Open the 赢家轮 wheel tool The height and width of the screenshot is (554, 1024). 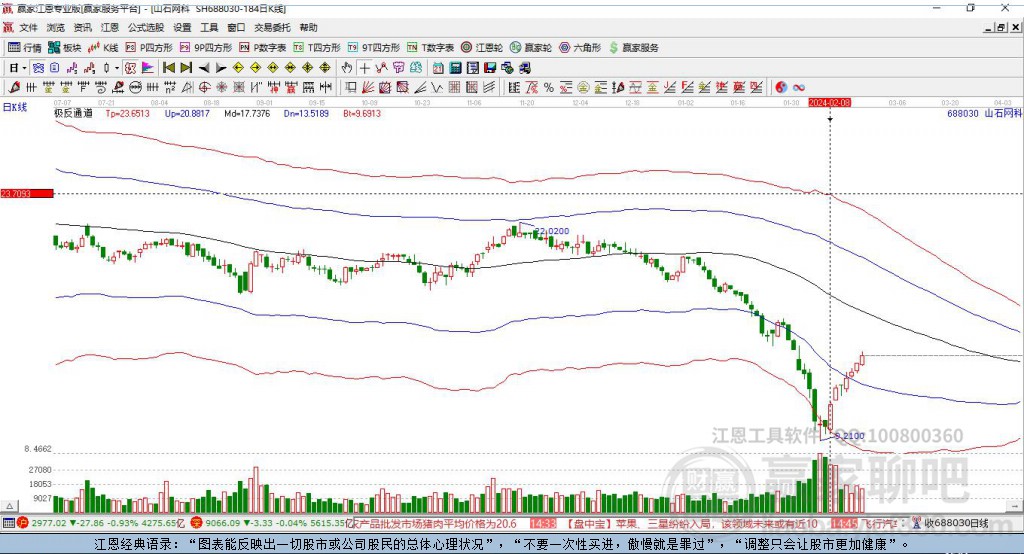531,48
